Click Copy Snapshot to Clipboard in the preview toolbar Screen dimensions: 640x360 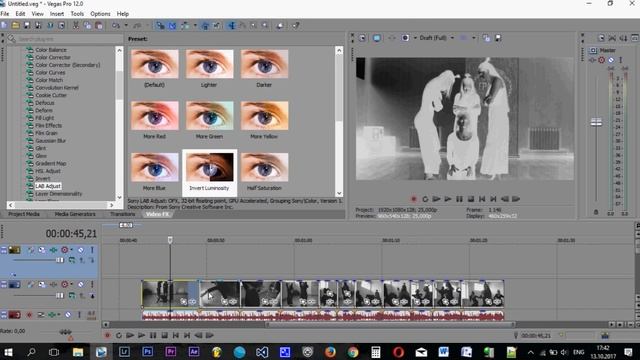tap(486, 38)
